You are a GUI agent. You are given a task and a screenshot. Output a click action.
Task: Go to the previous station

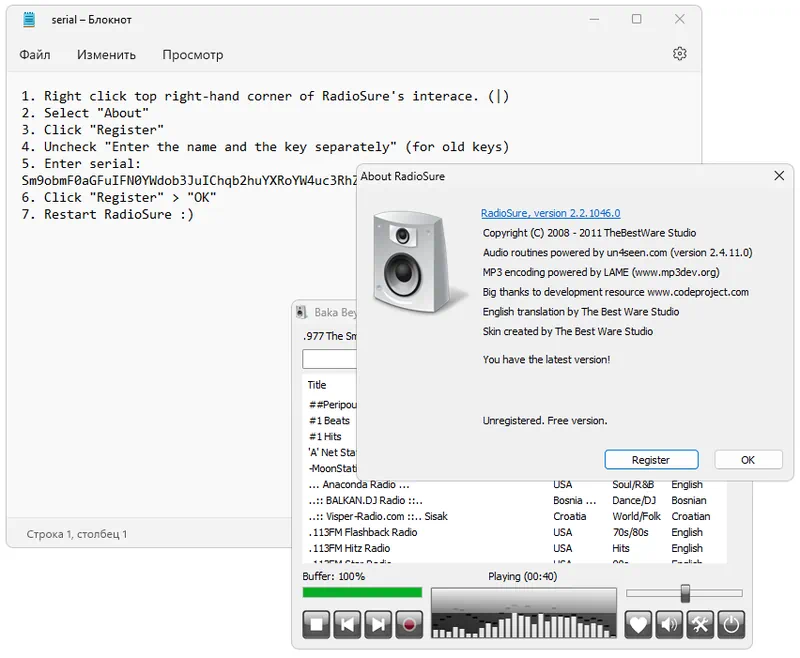[x=347, y=624]
